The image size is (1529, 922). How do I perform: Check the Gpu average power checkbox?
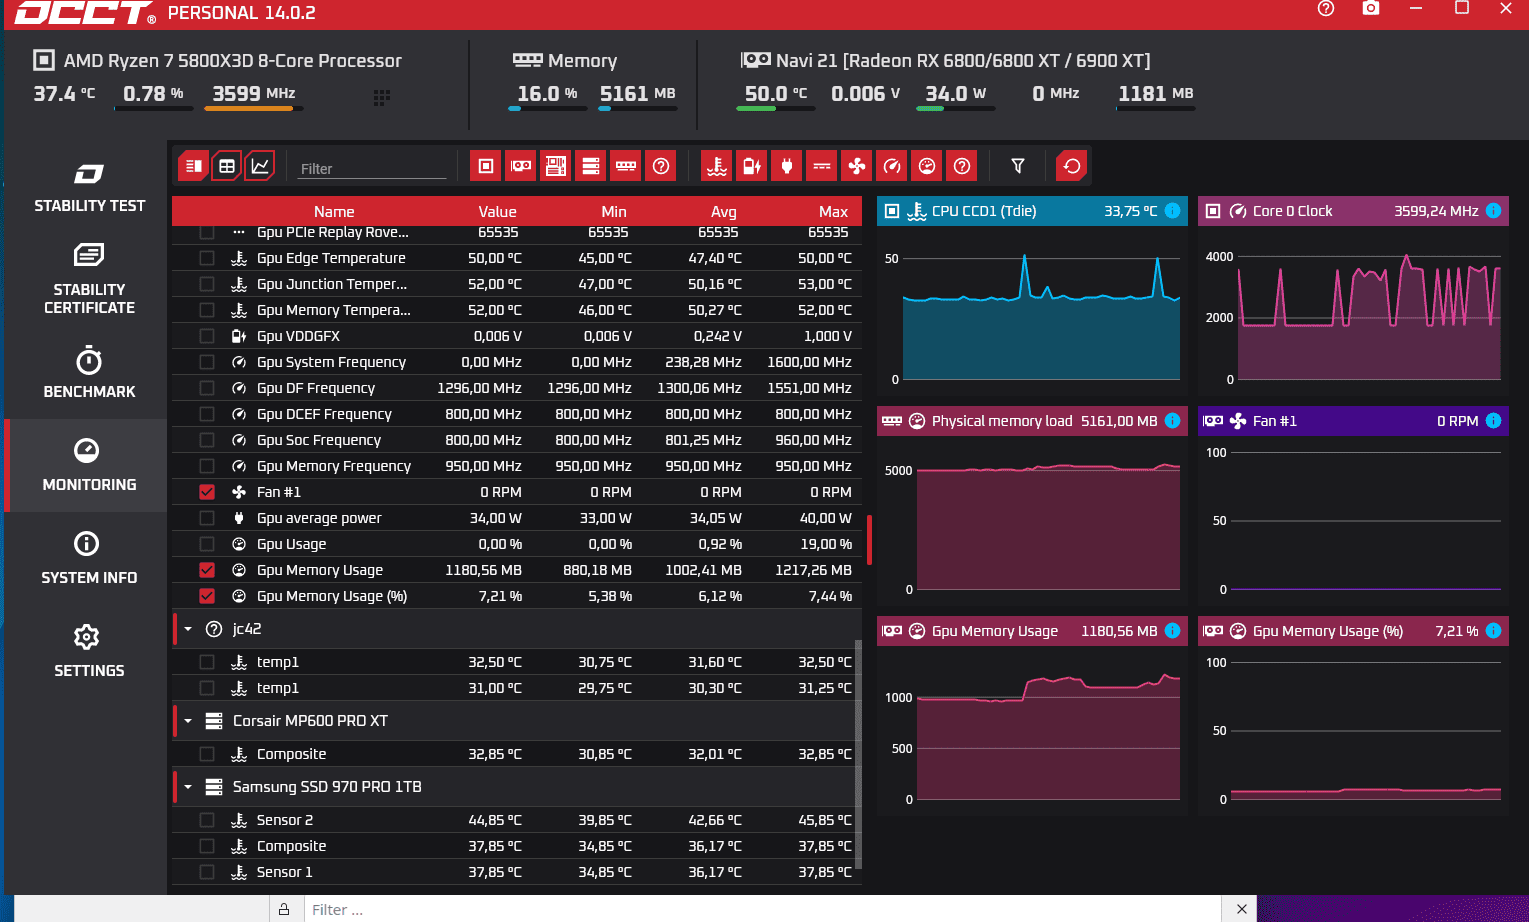pyautogui.click(x=207, y=518)
